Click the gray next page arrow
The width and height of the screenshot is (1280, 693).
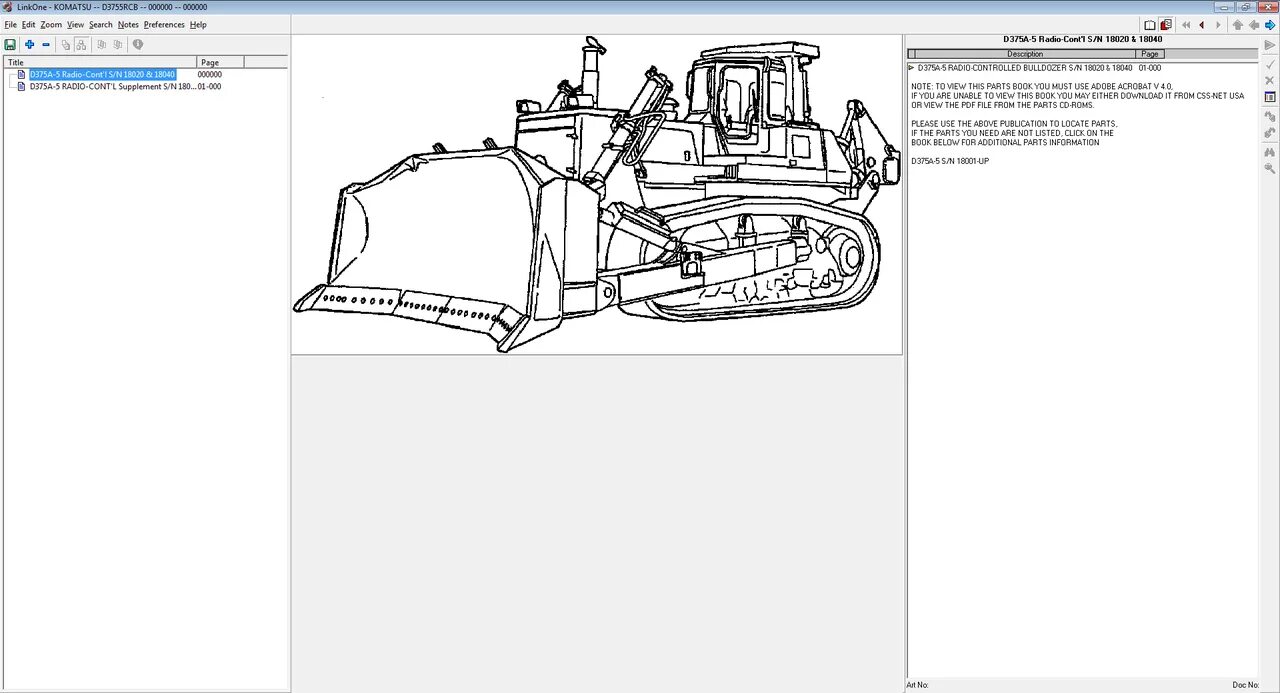[1218, 25]
